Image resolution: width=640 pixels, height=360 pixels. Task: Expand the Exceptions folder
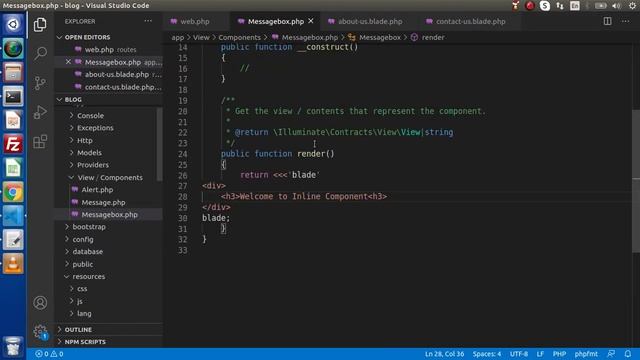(95, 128)
